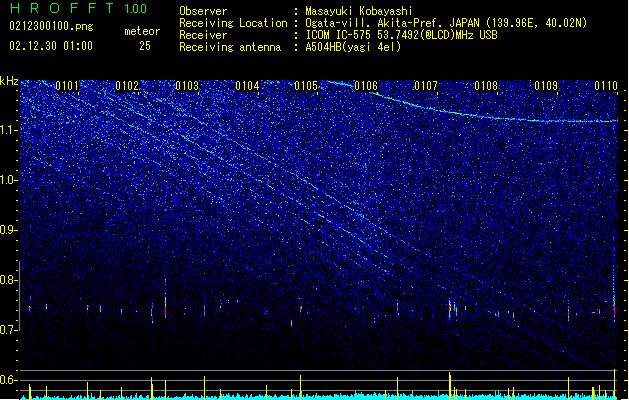Screen dimensions: 629x400
Task: Click time marker 0108
Action: click(486, 86)
